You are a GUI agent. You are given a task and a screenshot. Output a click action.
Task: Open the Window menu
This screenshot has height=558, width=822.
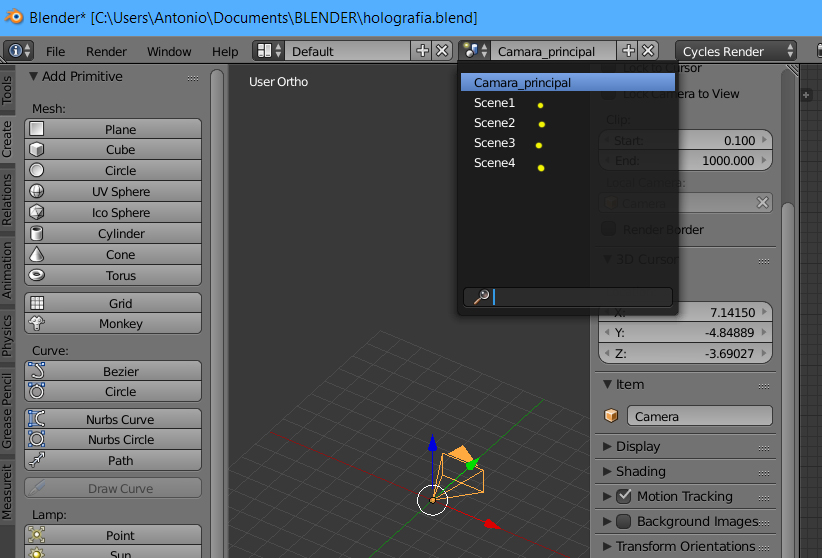point(169,51)
